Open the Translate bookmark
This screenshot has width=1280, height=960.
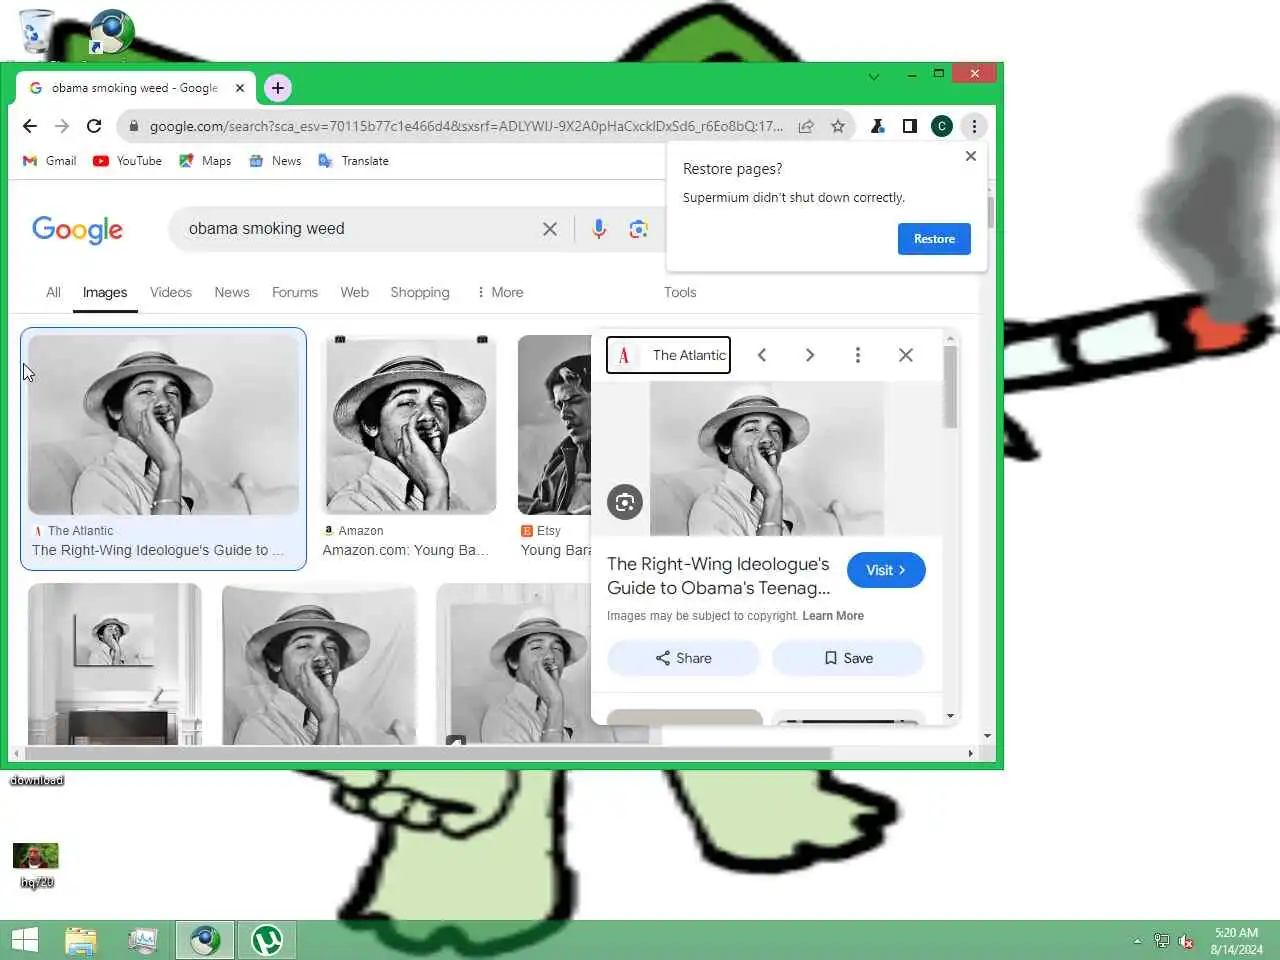[x=353, y=161]
